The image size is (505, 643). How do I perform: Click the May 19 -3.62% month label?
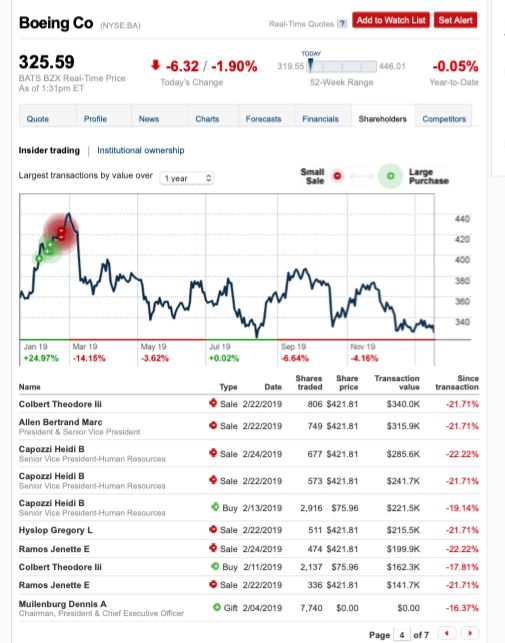pos(154,353)
